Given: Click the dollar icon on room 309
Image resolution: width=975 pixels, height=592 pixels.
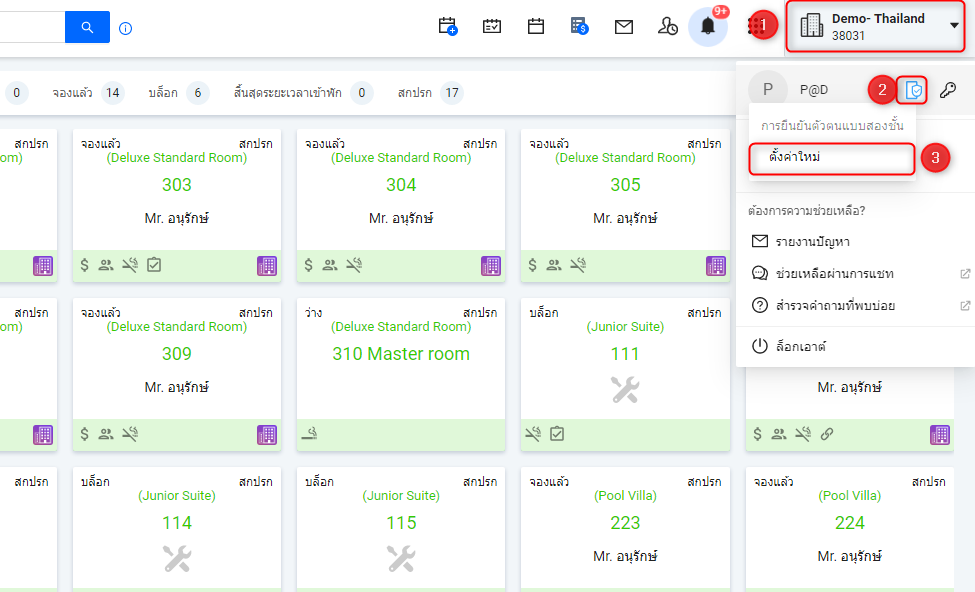Looking at the screenshot, I should coord(85,434).
